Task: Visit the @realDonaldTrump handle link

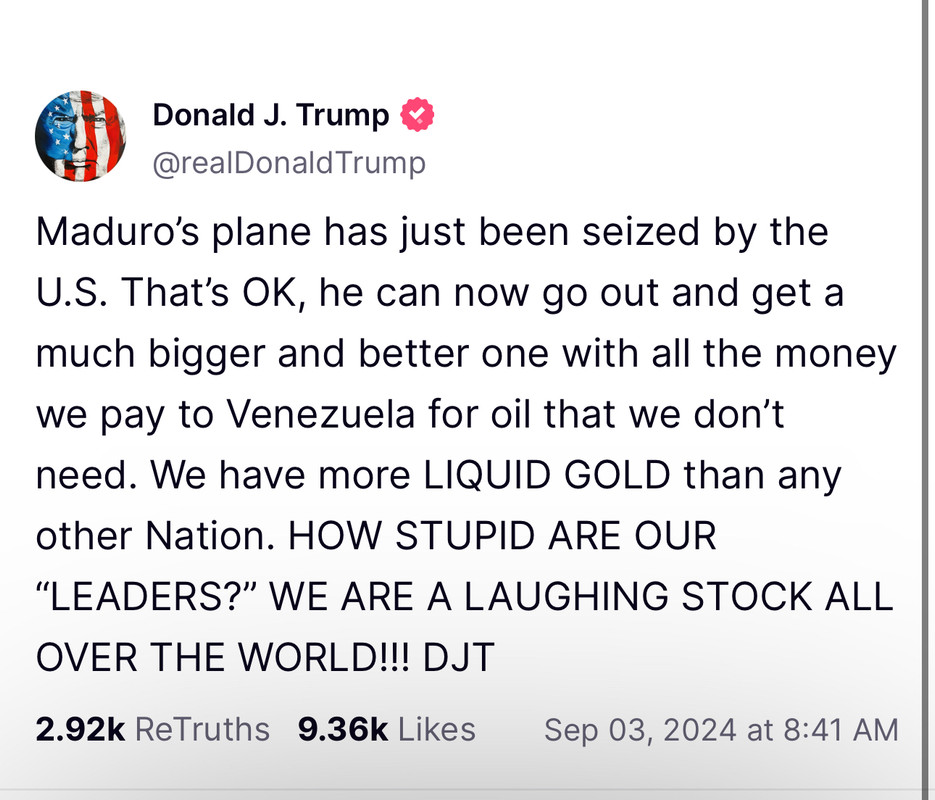Action: point(289,163)
